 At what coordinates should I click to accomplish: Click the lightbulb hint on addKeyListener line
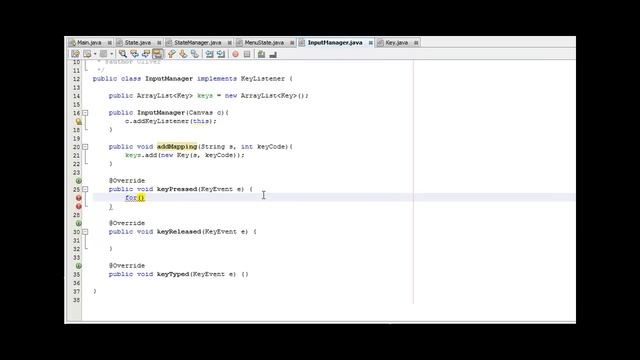pos(78,121)
